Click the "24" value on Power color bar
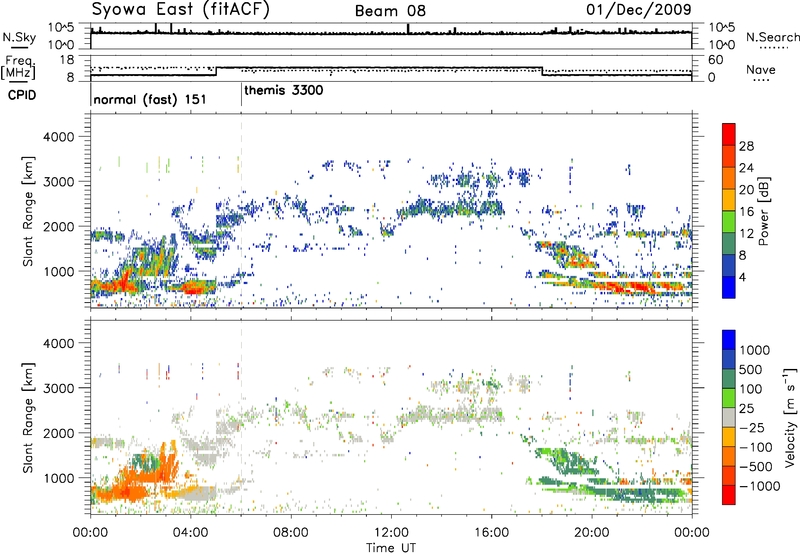The width and height of the screenshot is (800, 554). [746, 168]
